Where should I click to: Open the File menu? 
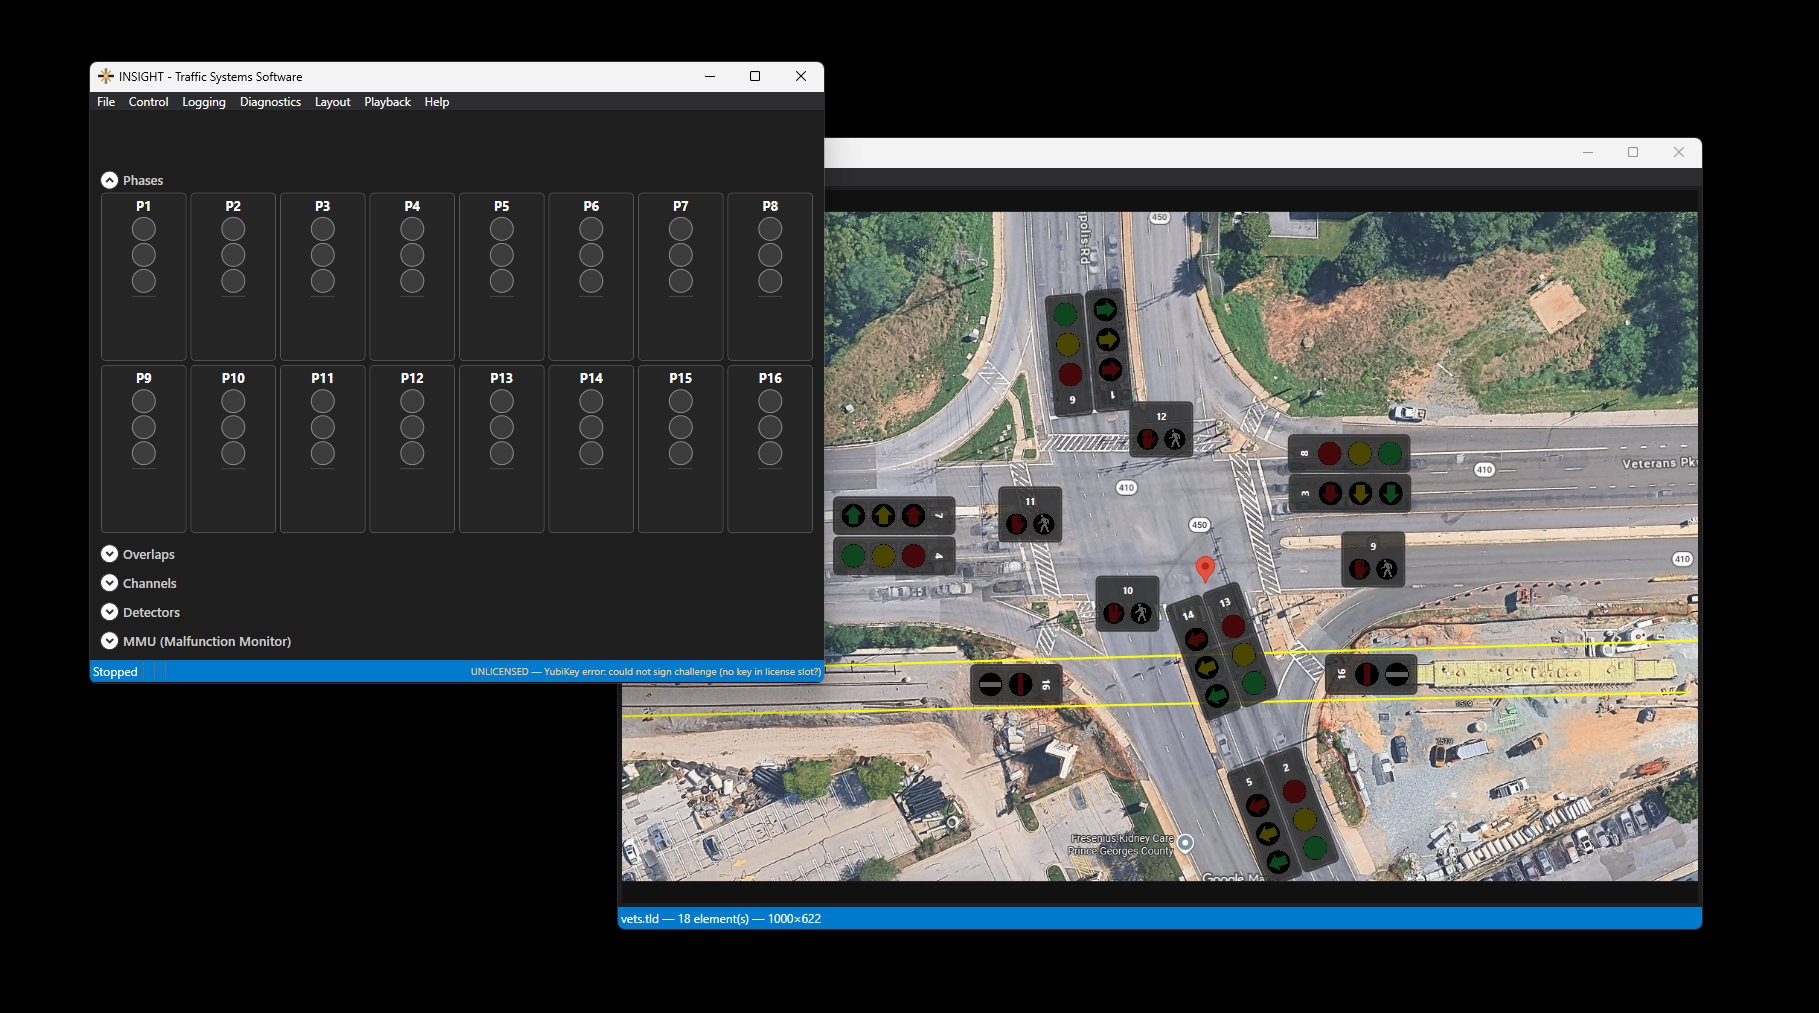(106, 102)
